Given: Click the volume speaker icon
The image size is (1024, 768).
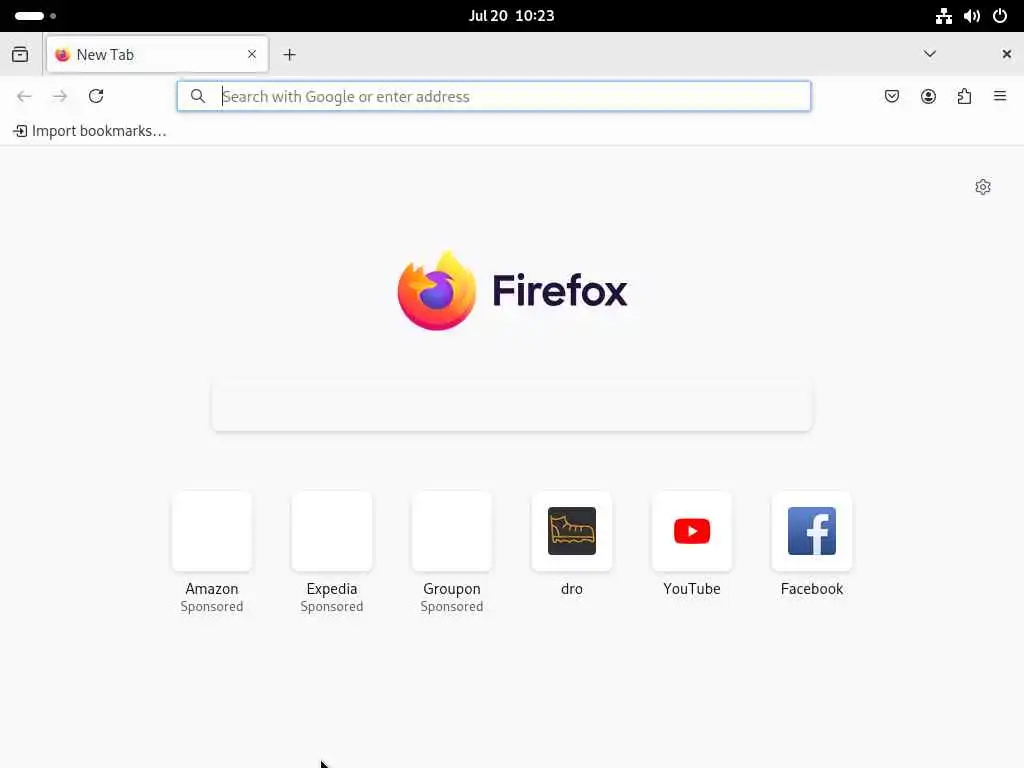Looking at the screenshot, I should [x=972, y=16].
